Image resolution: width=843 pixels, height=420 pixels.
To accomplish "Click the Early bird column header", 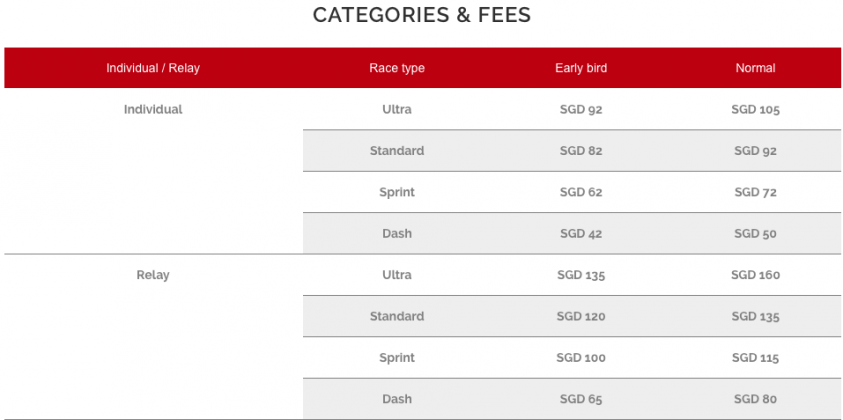I will (x=581, y=68).
